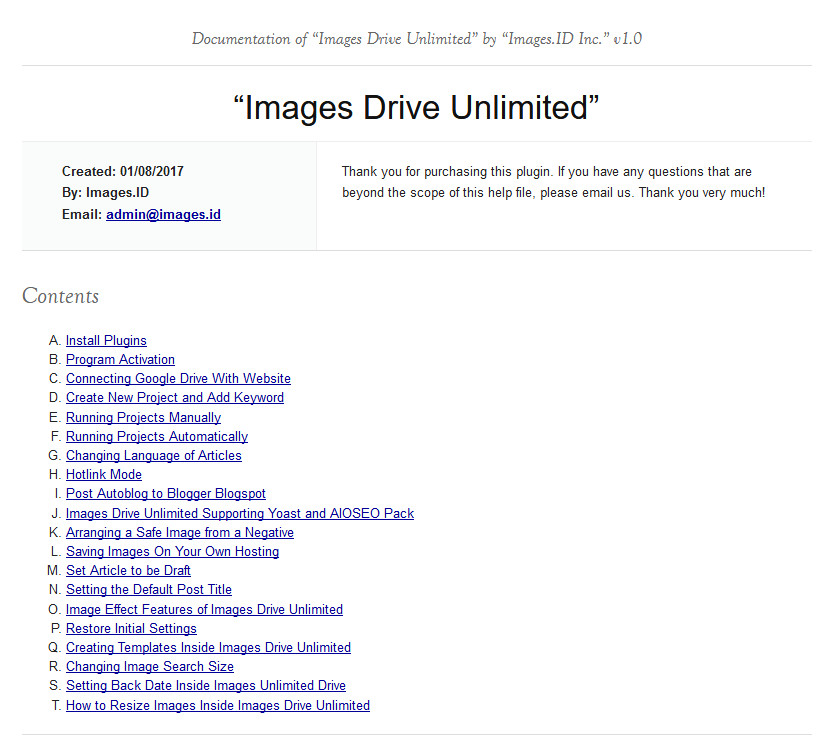Jump to Restore Initial Settings
This screenshot has height=755, width=833.
tap(131, 629)
